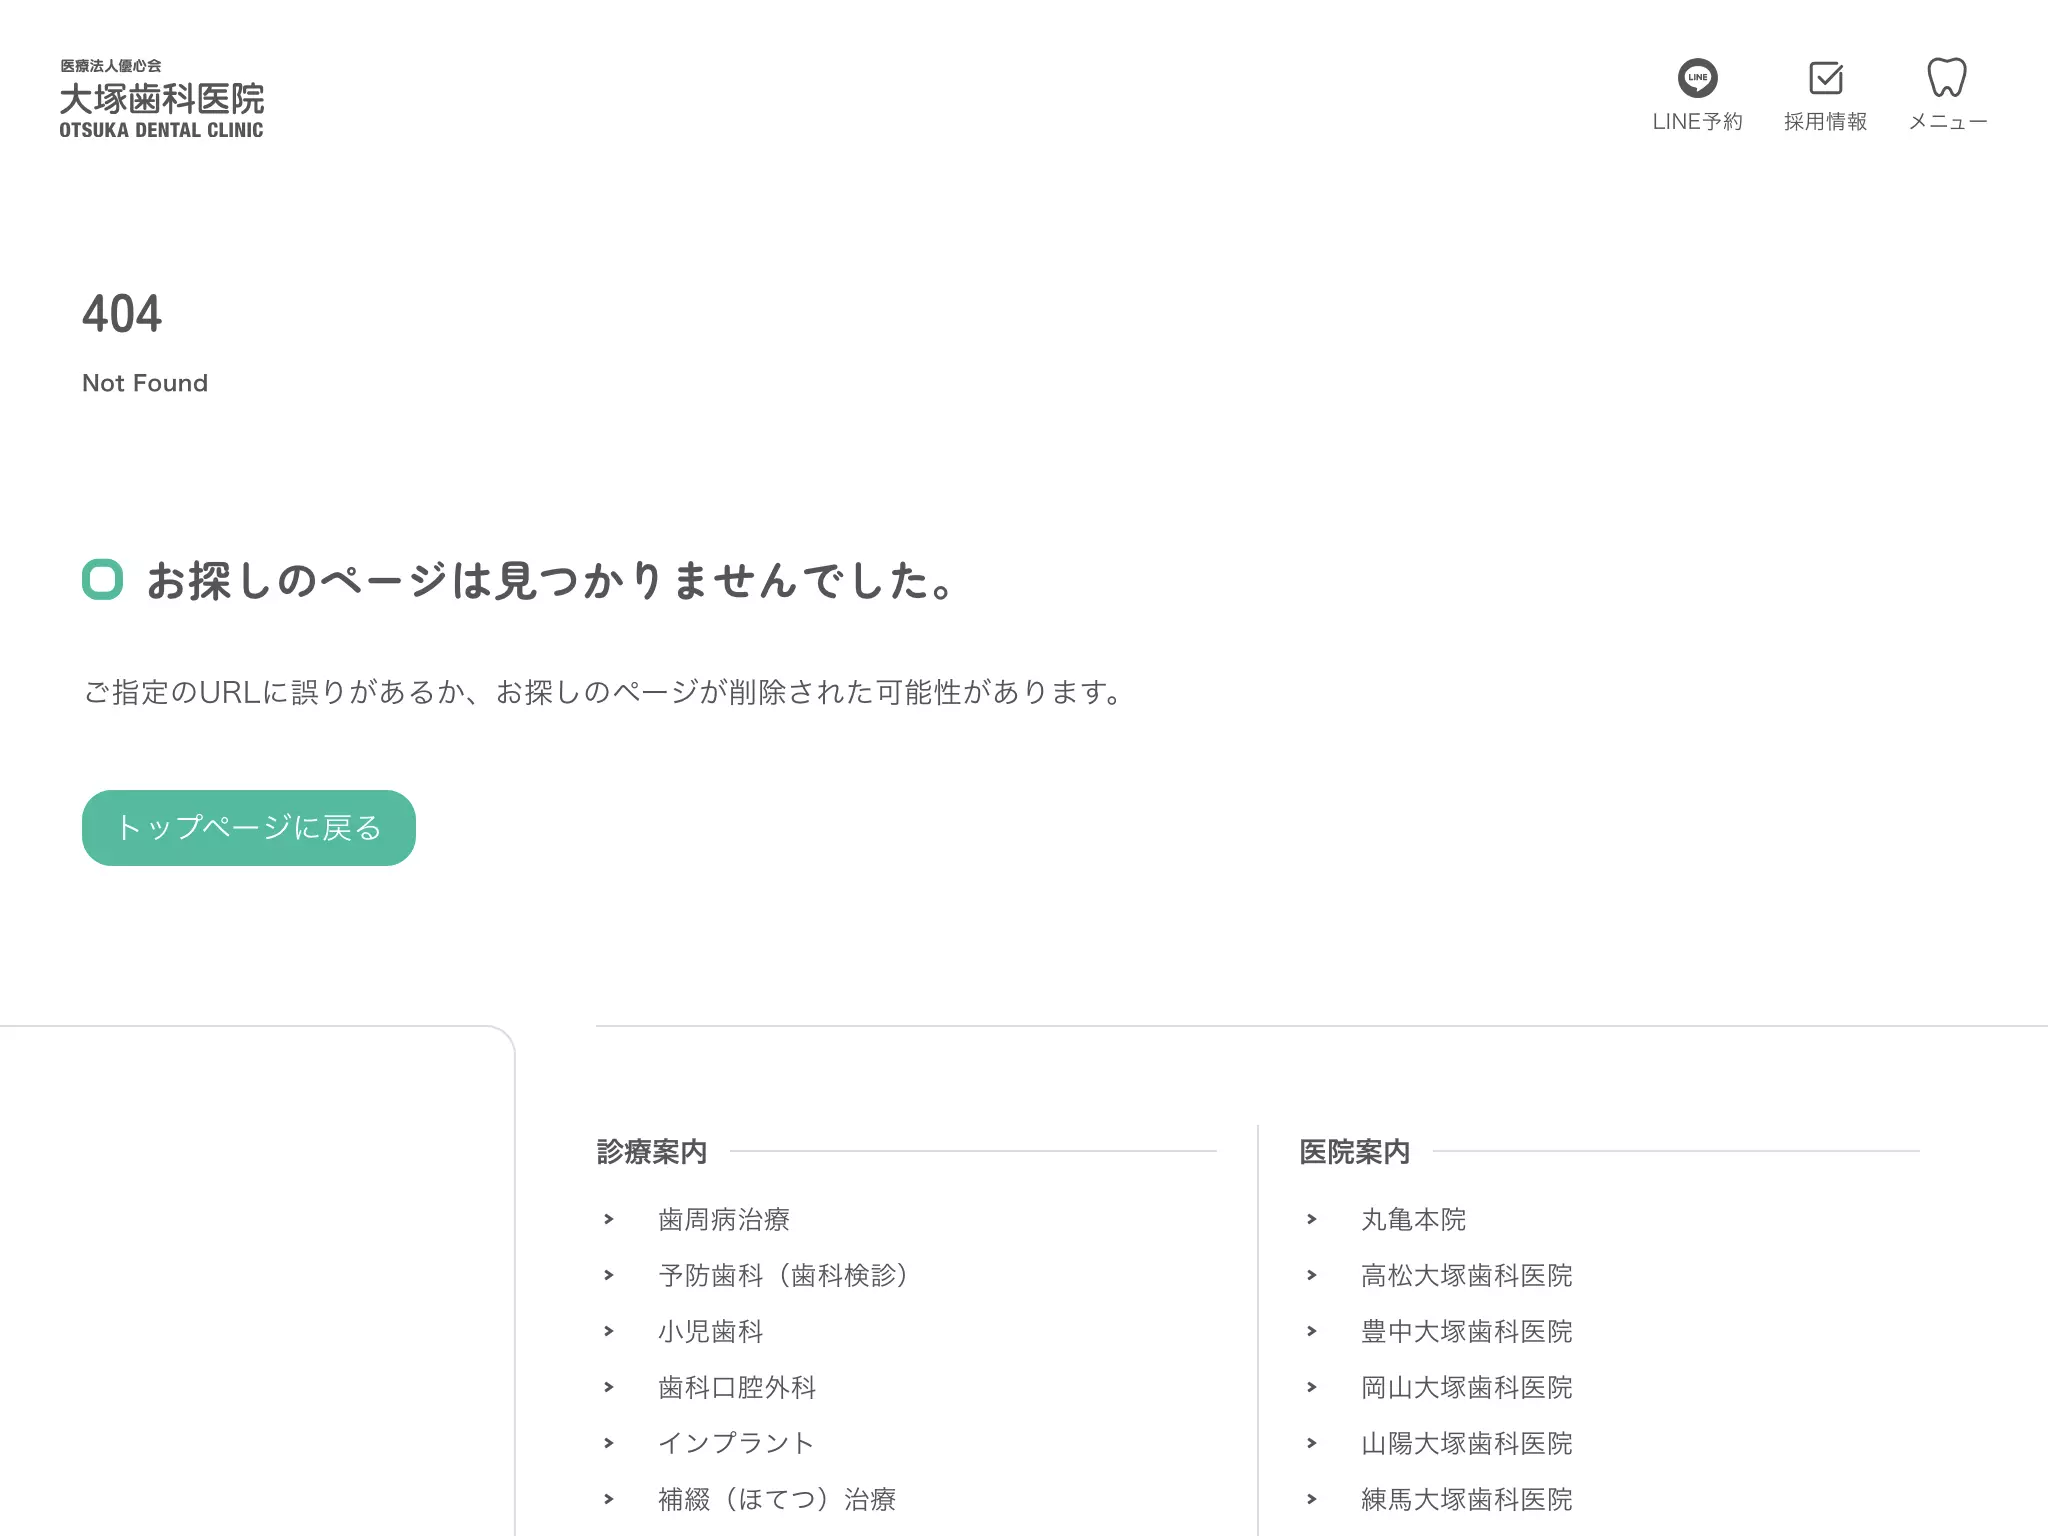
Task: Click the 診療案内 section heading
Action: click(x=652, y=1152)
